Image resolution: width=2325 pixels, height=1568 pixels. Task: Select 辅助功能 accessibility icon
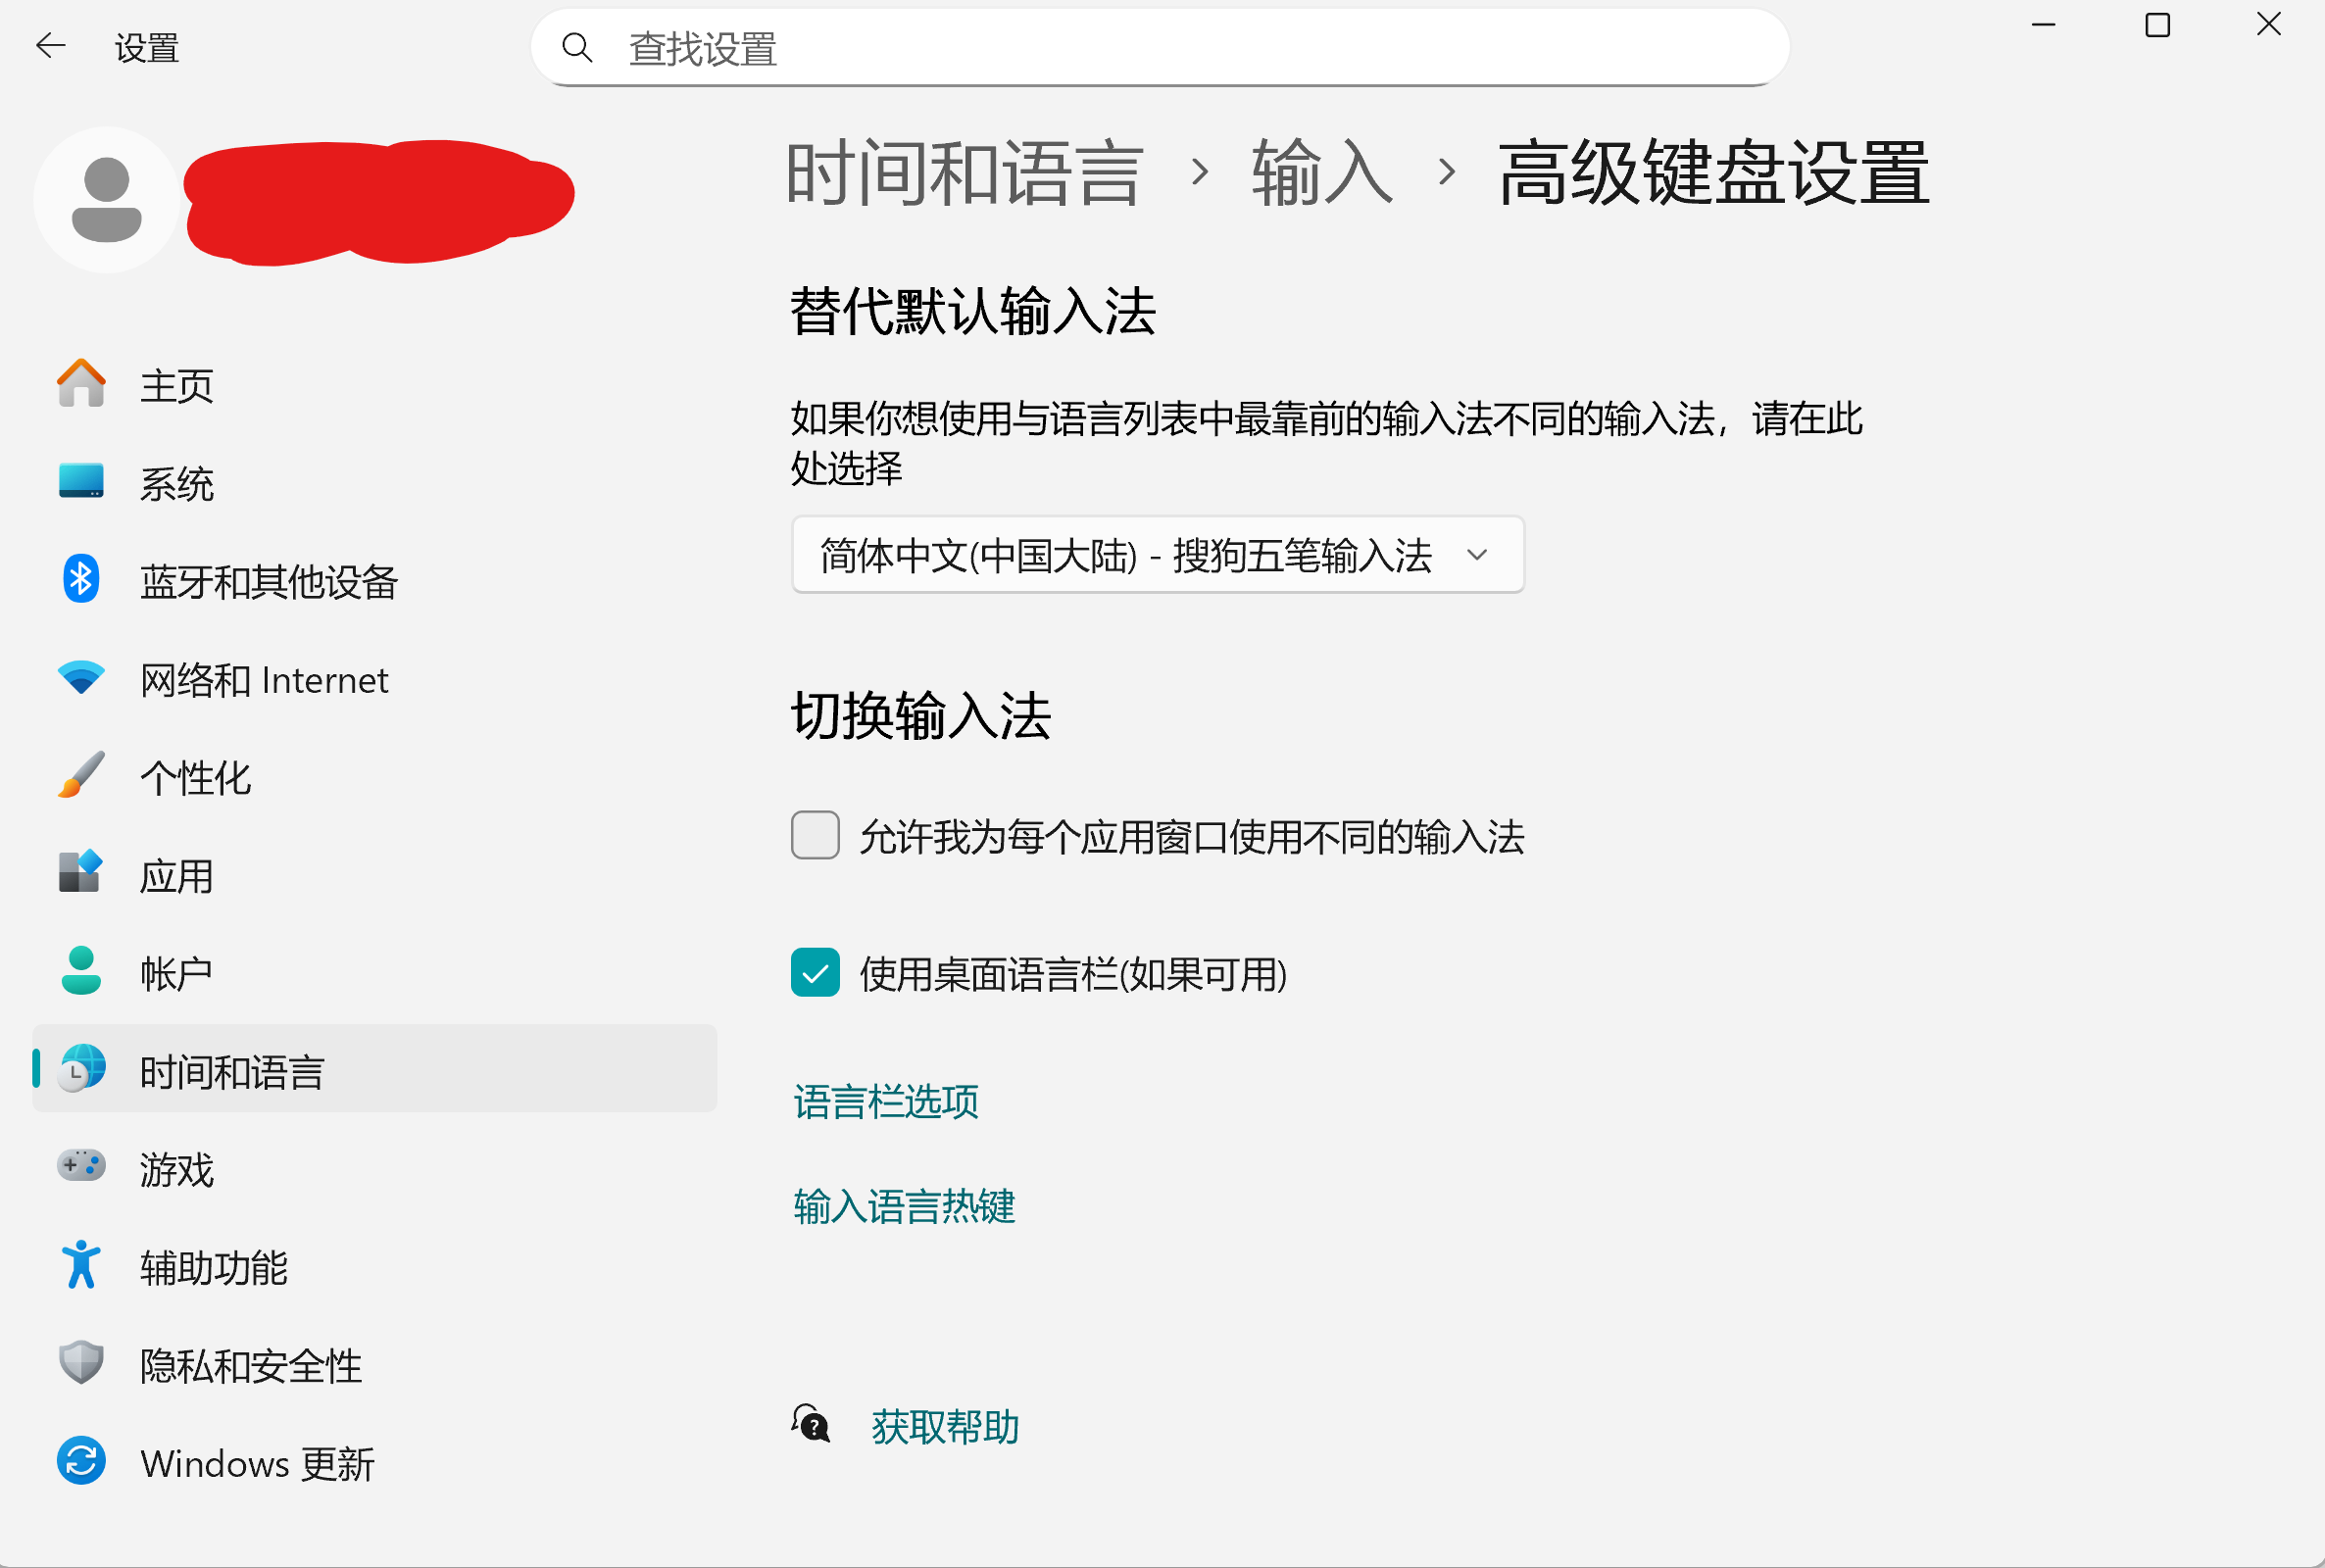coord(81,1265)
